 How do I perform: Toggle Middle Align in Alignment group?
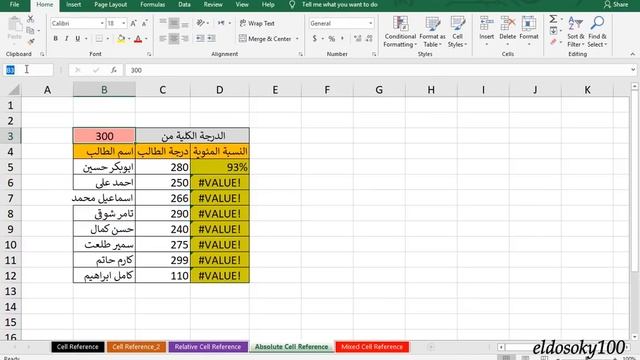(x=174, y=23)
